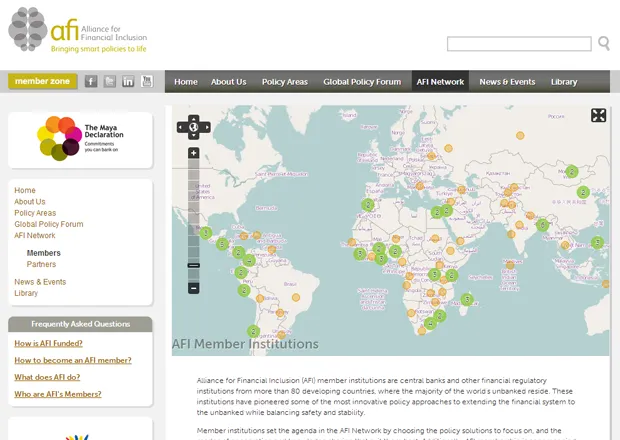Click the search magnifier icon
The height and width of the screenshot is (440, 620).
point(604,43)
